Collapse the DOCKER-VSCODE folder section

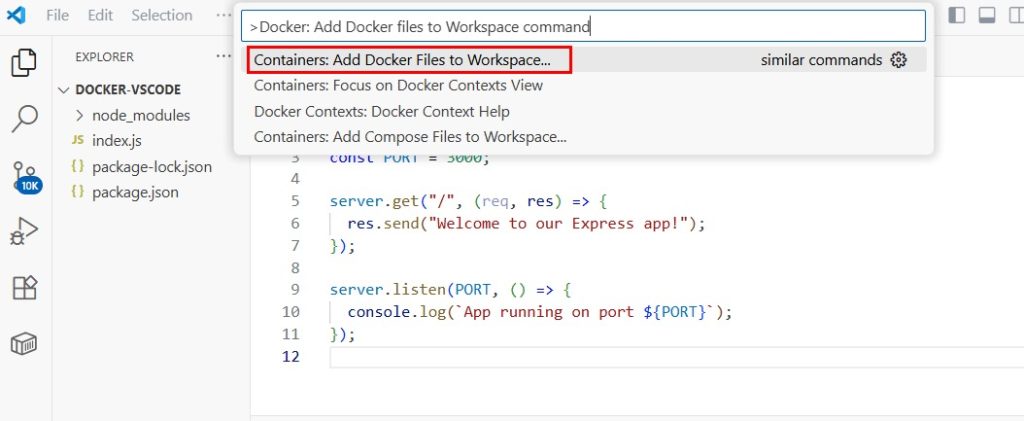coord(66,89)
